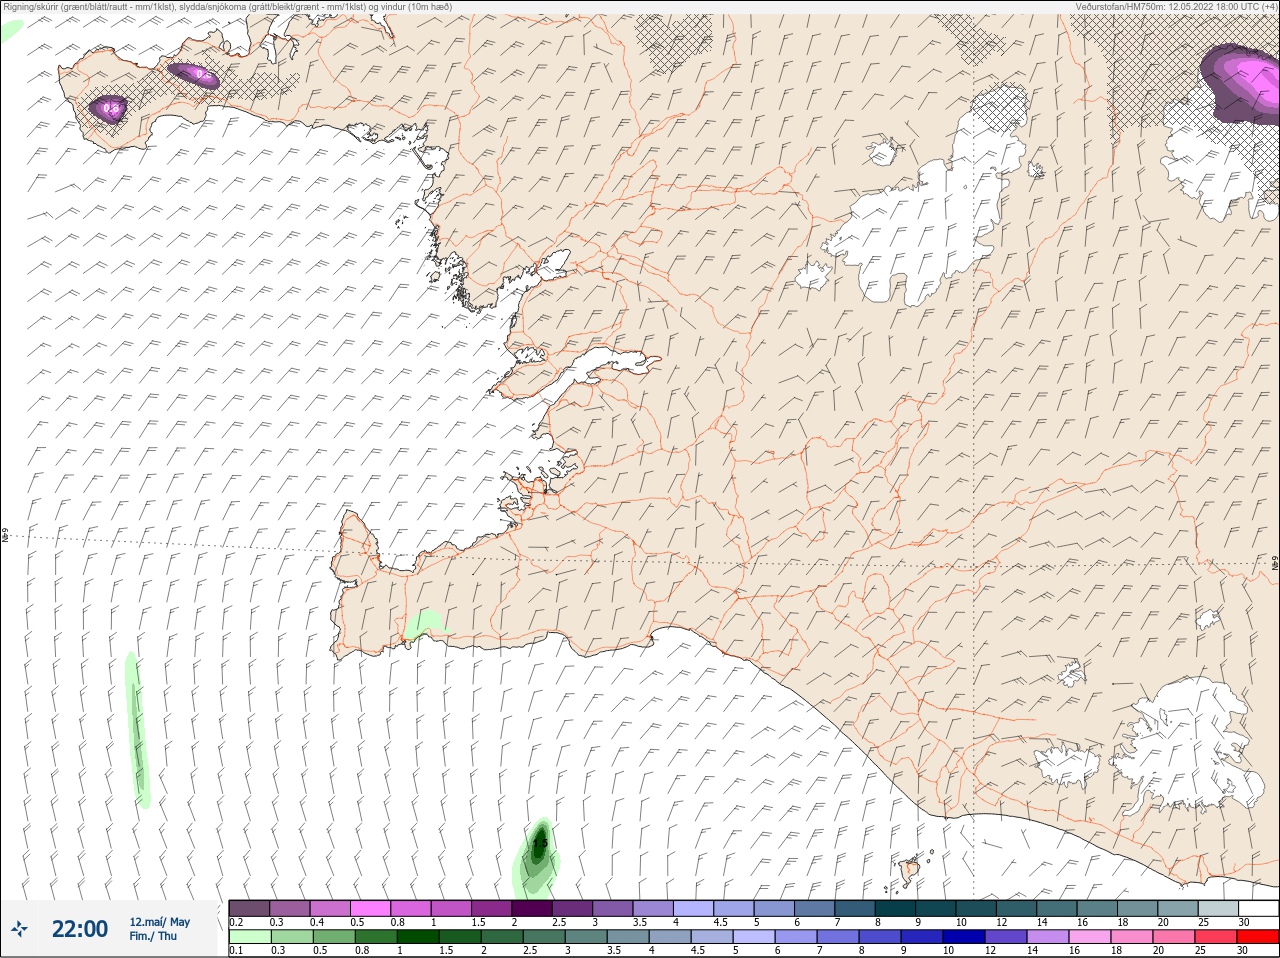Click the dark green lower-row swatch starting at 1

click(417, 937)
